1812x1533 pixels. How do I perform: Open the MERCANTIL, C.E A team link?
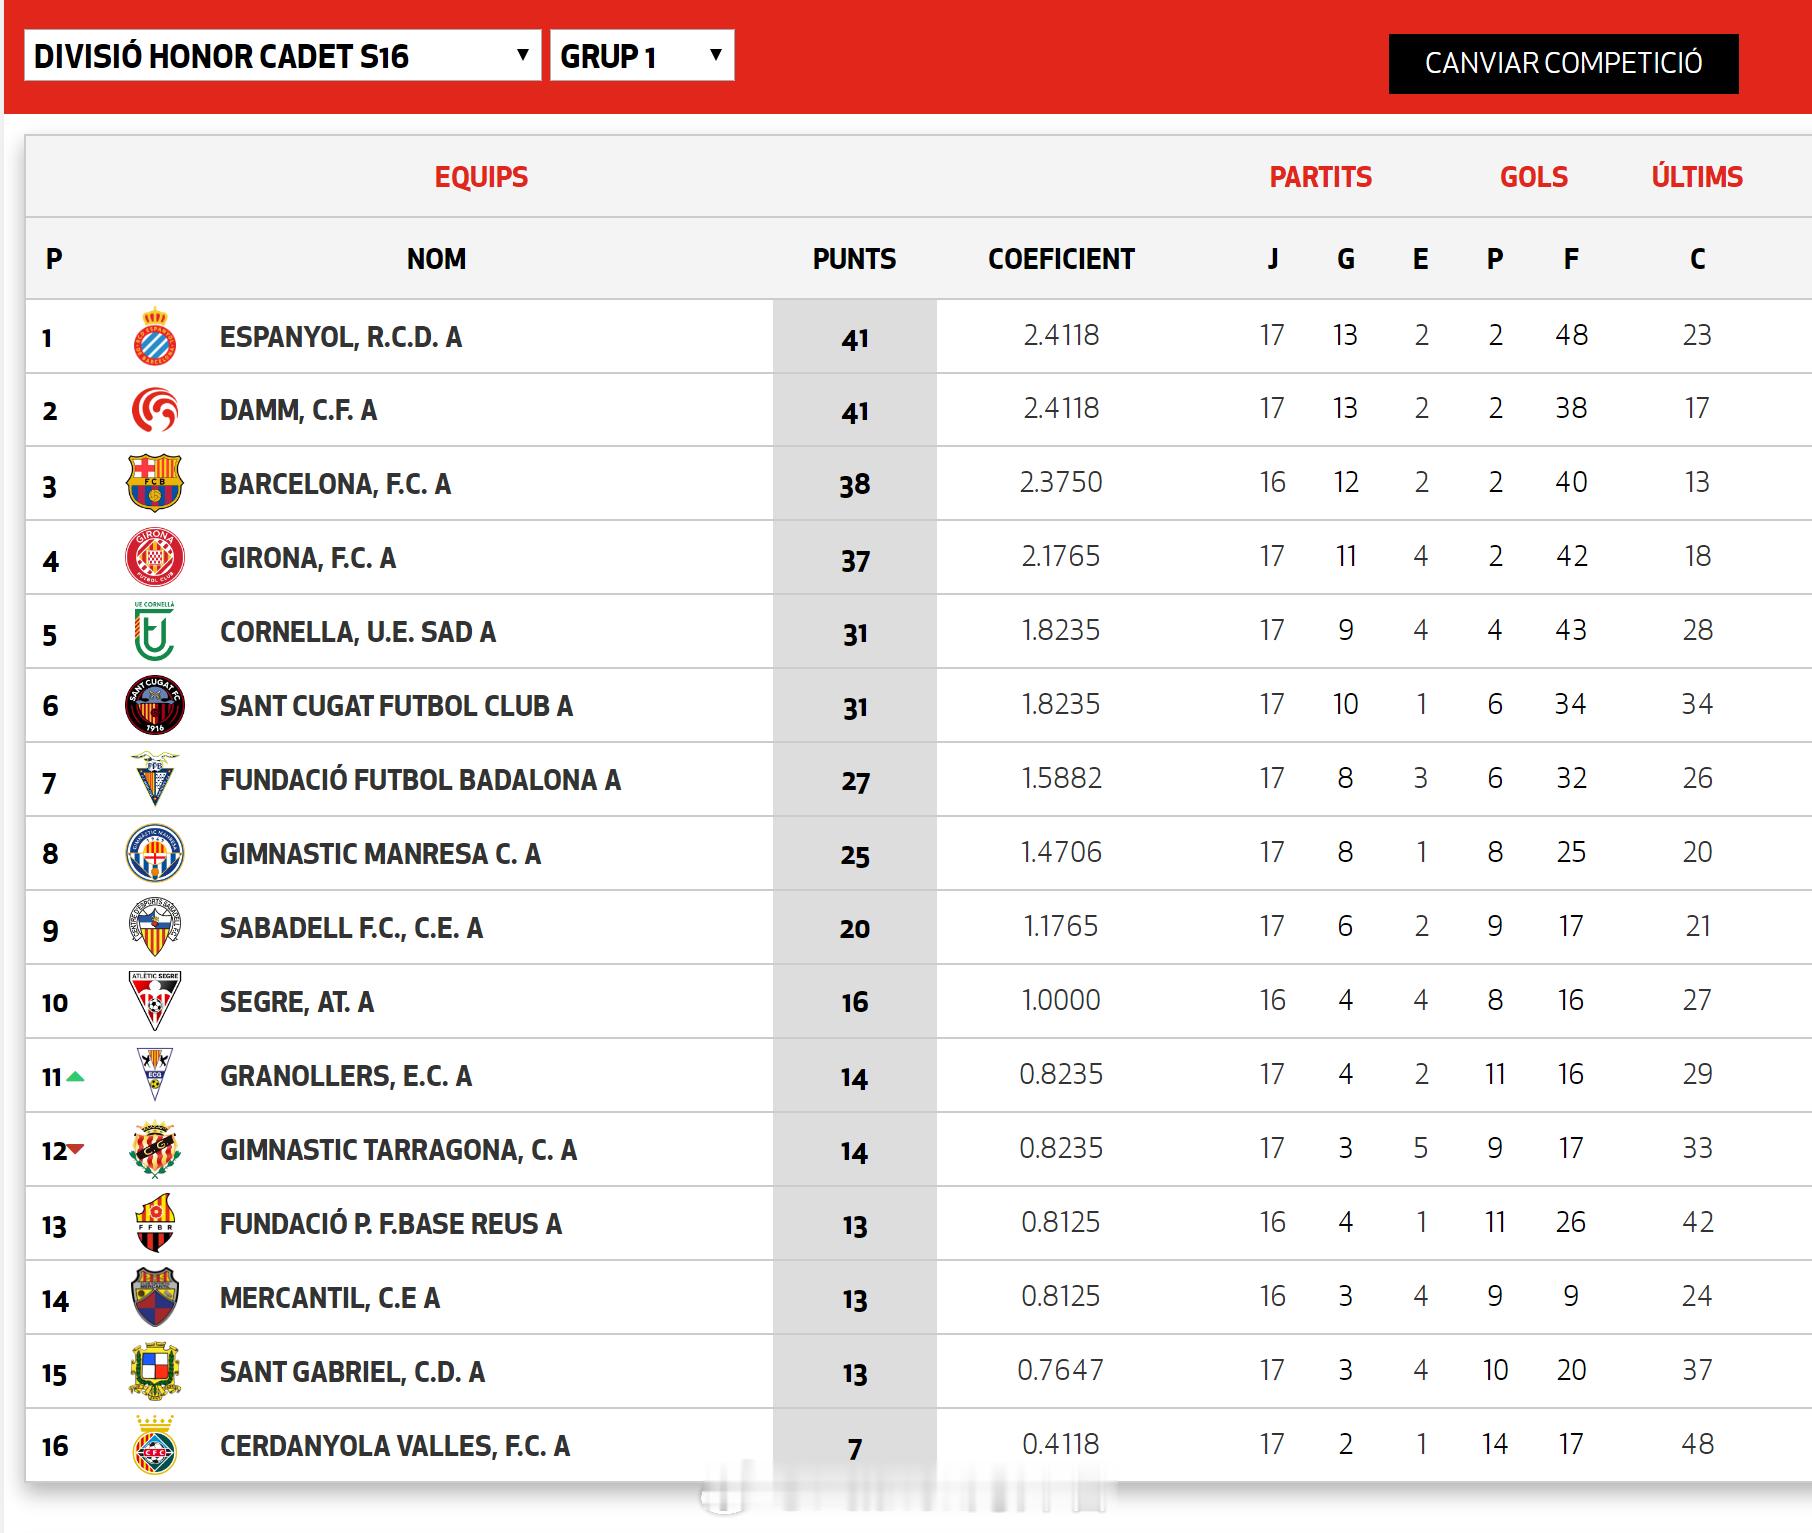click(330, 1298)
